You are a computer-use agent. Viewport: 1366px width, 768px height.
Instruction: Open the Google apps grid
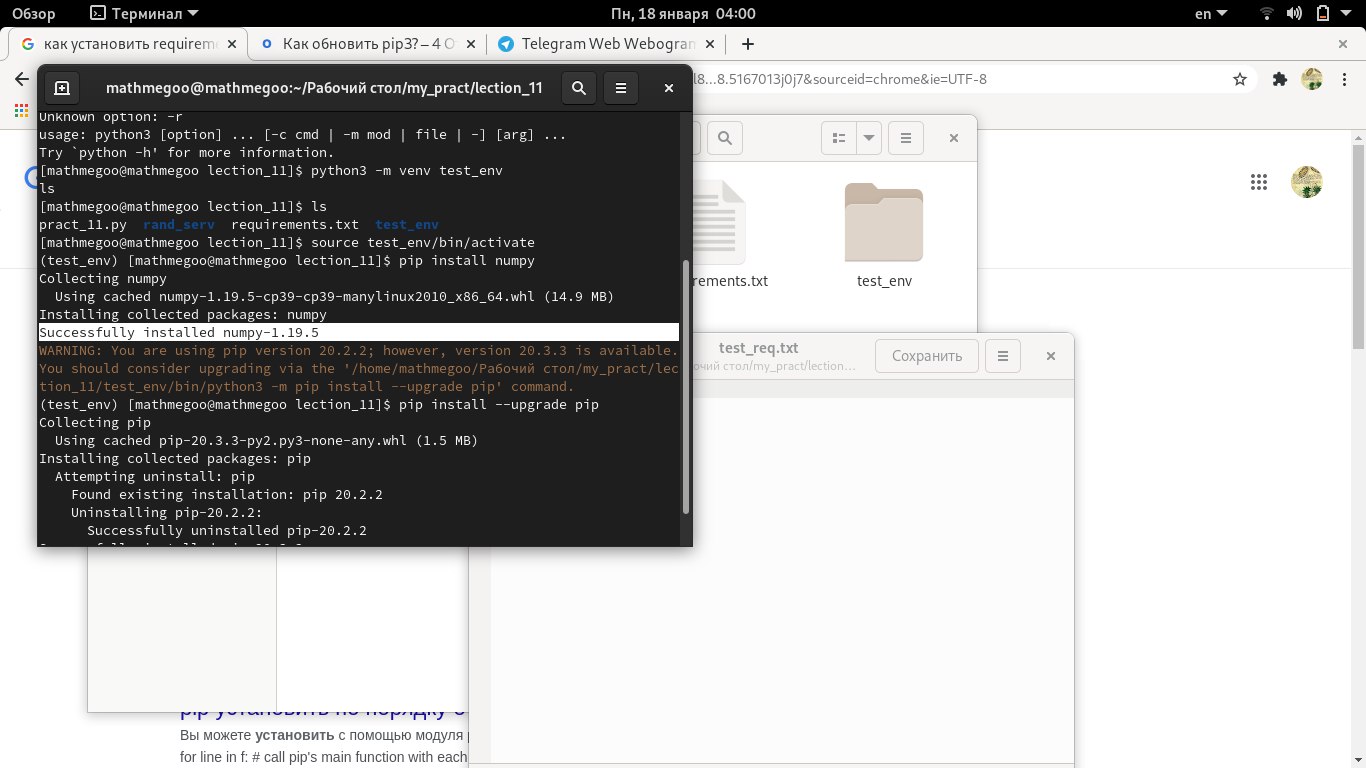(x=1259, y=182)
